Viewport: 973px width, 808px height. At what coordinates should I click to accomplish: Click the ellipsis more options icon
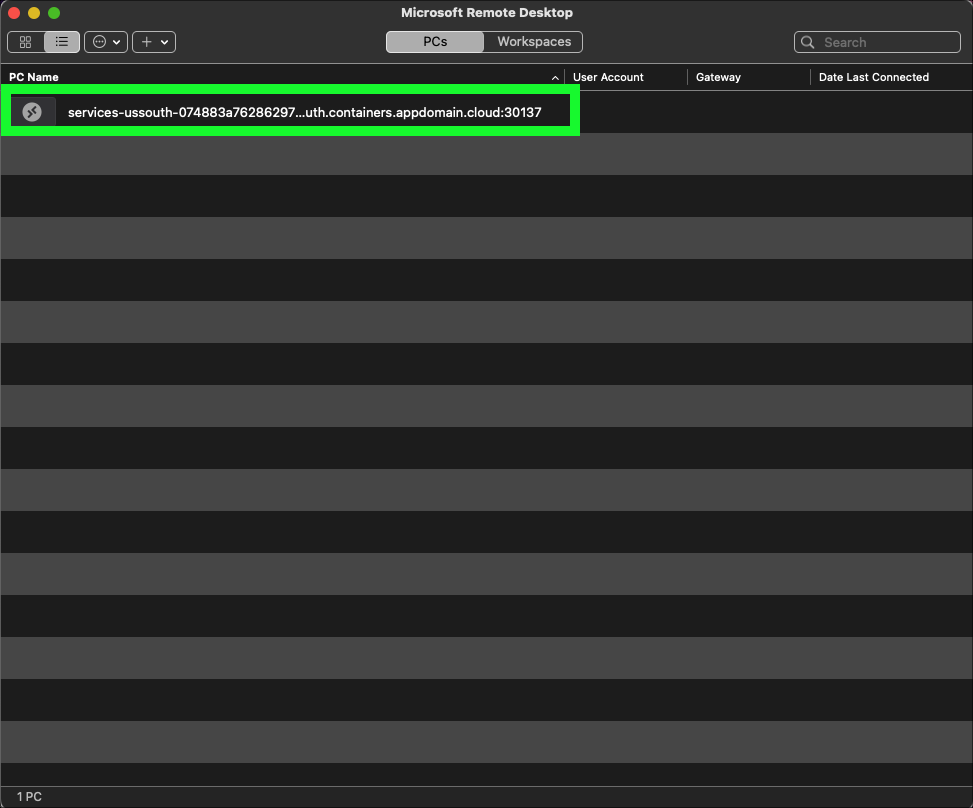[x=99, y=42]
